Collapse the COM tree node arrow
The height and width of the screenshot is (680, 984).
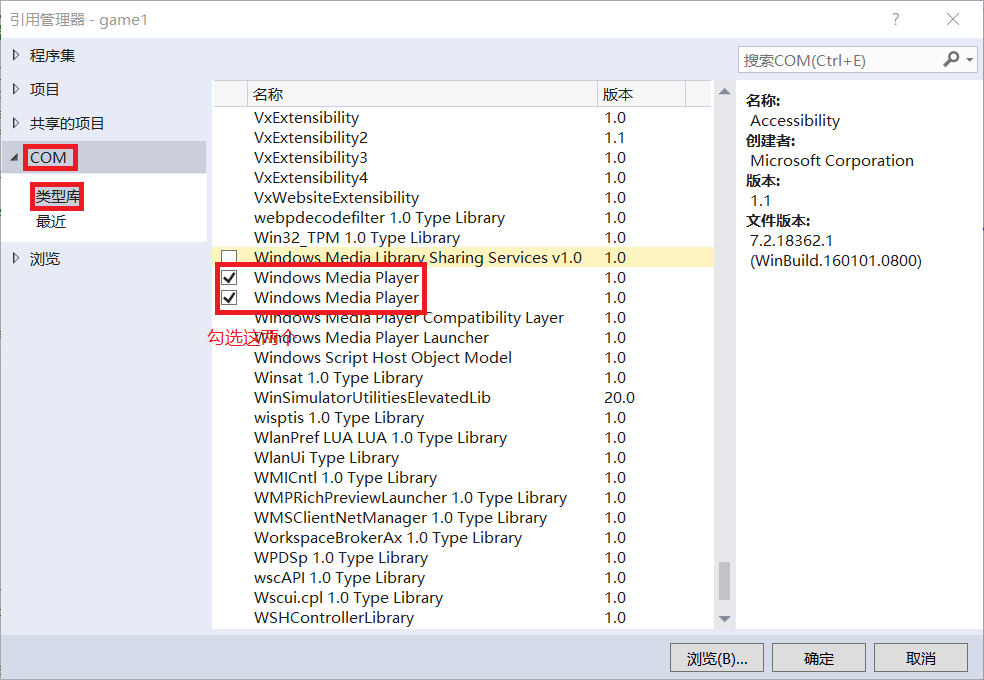[x=14, y=157]
